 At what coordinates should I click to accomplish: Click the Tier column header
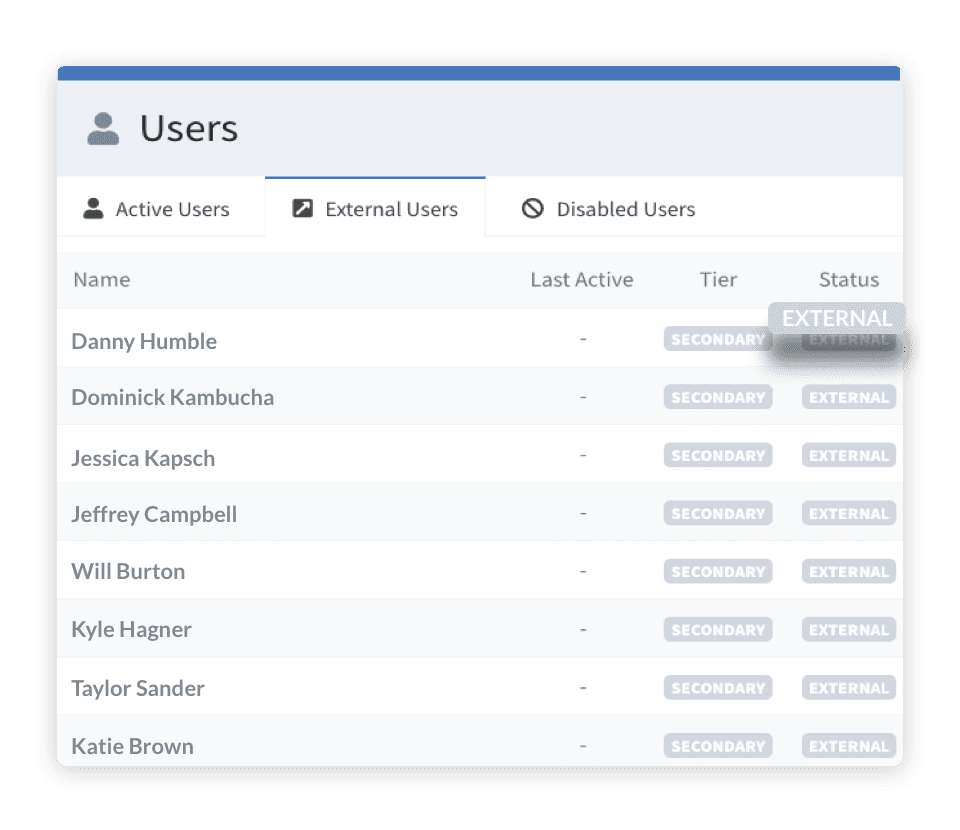(718, 280)
